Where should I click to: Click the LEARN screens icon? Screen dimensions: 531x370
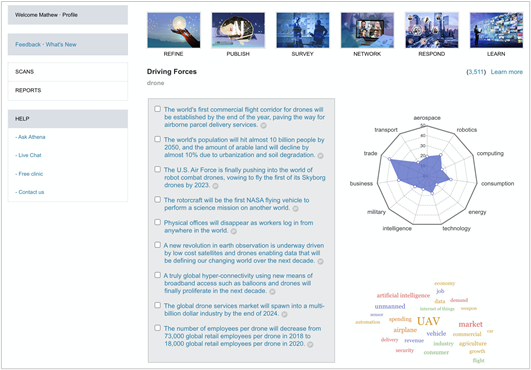pyautogui.click(x=496, y=30)
